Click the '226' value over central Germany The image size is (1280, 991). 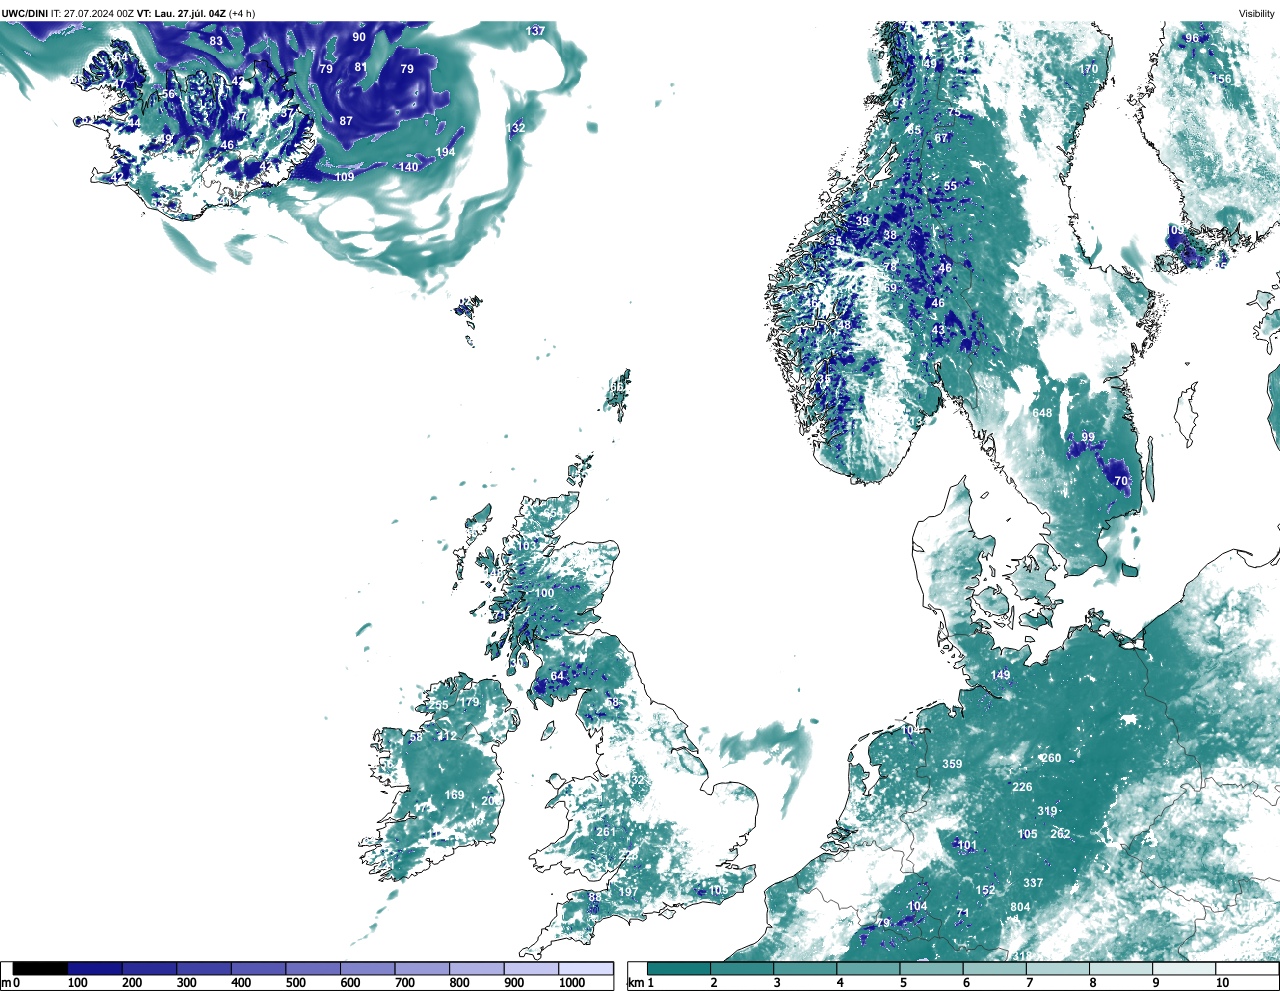pyautogui.click(x=1022, y=787)
